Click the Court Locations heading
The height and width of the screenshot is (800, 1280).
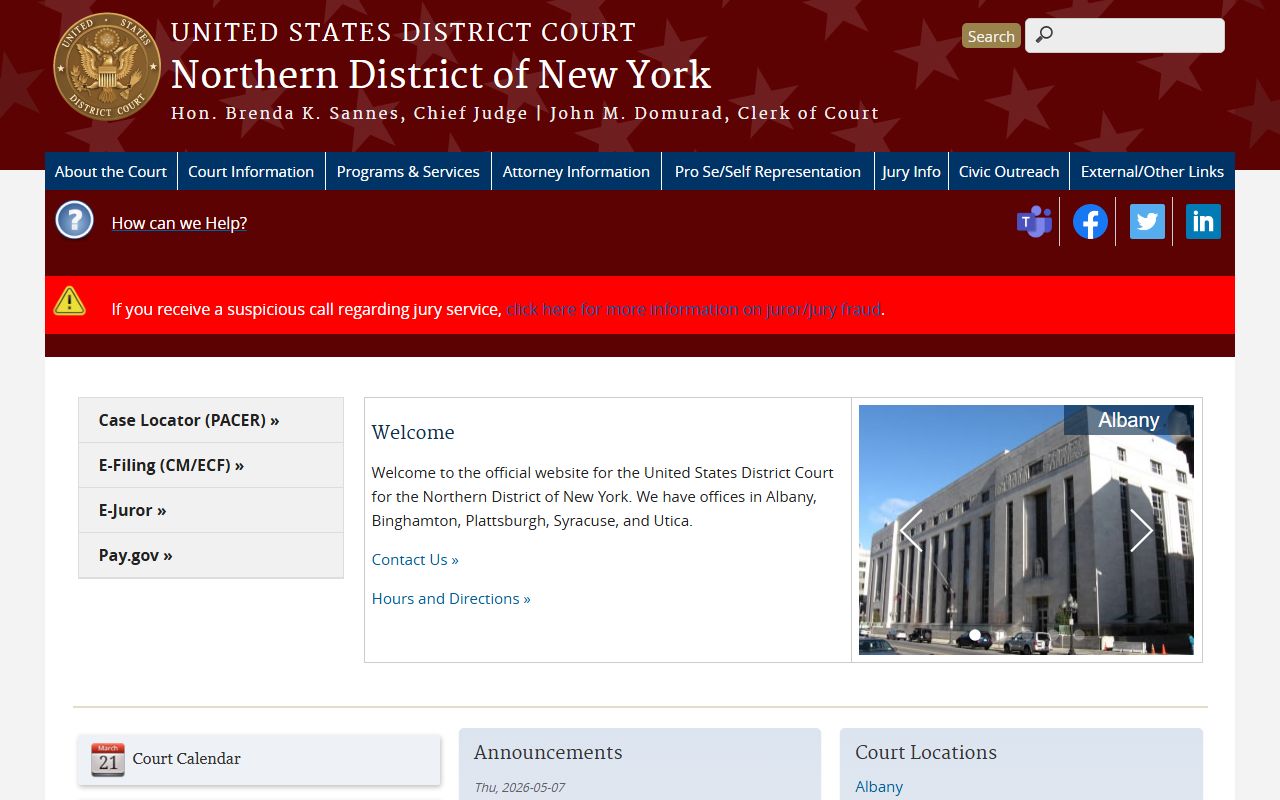tap(926, 752)
